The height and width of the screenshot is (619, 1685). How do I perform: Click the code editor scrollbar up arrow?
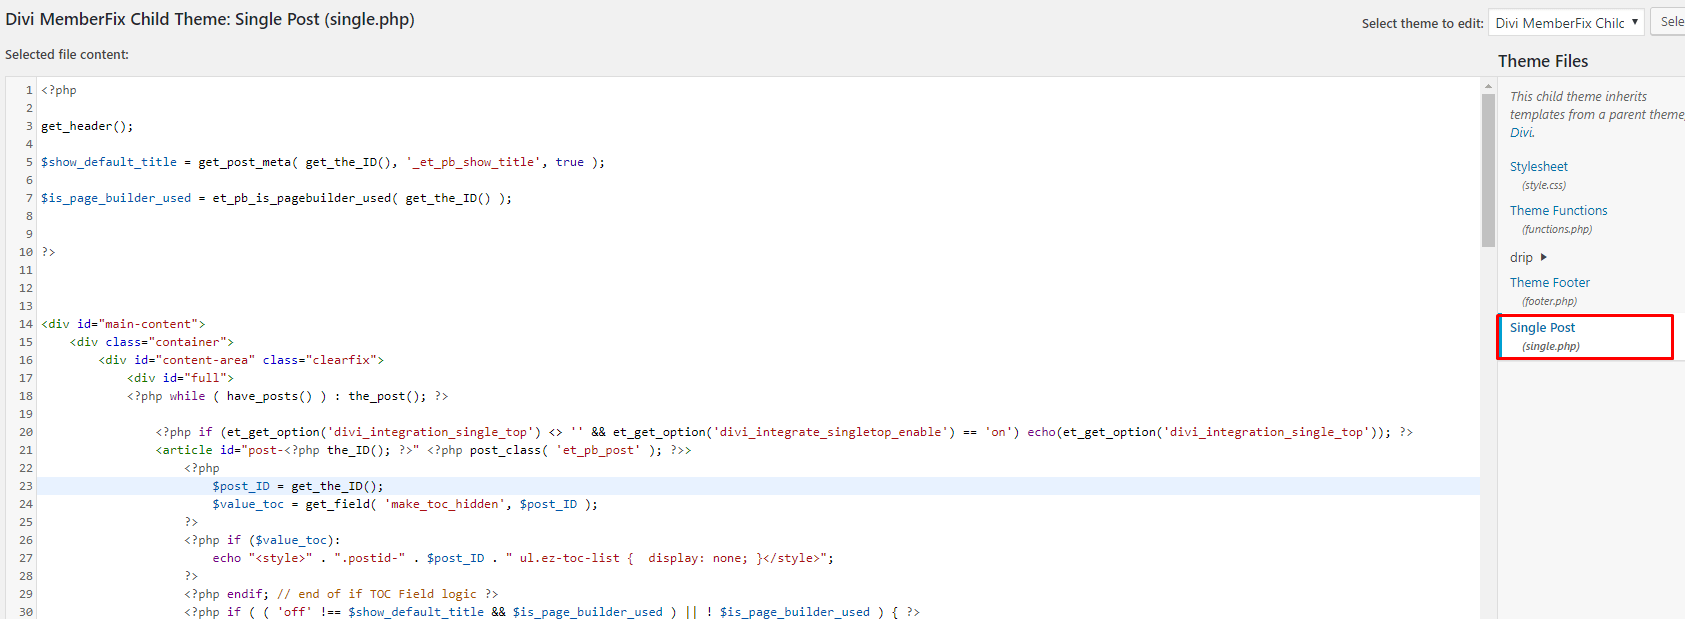tap(1488, 87)
